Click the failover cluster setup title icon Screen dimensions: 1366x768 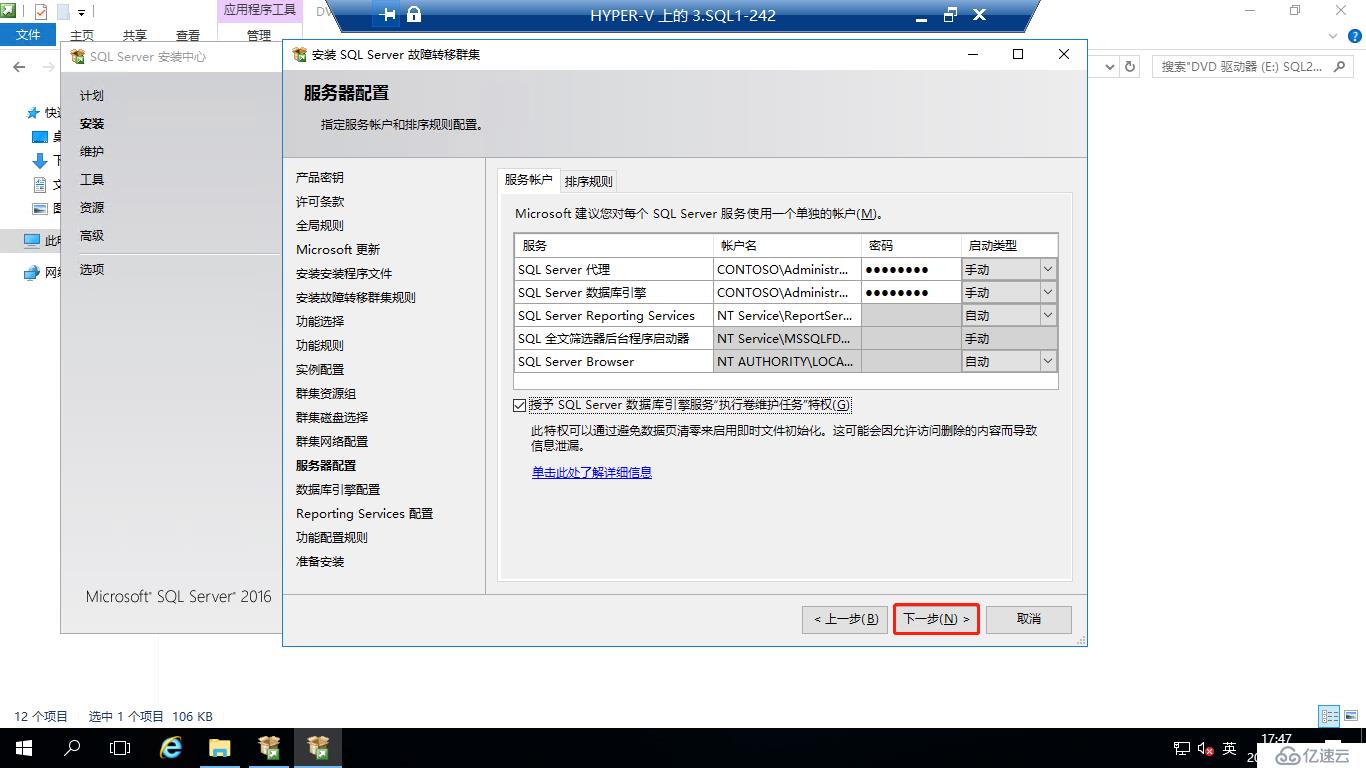tap(299, 54)
